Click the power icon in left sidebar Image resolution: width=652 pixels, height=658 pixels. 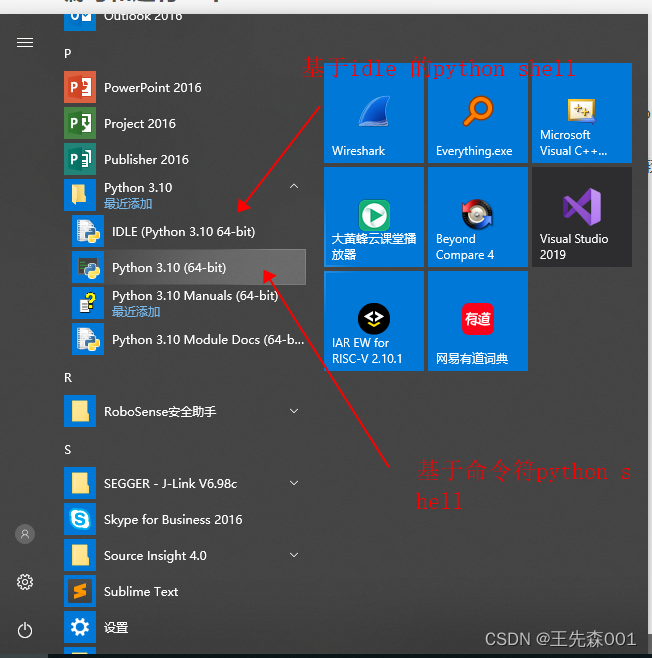(25, 630)
